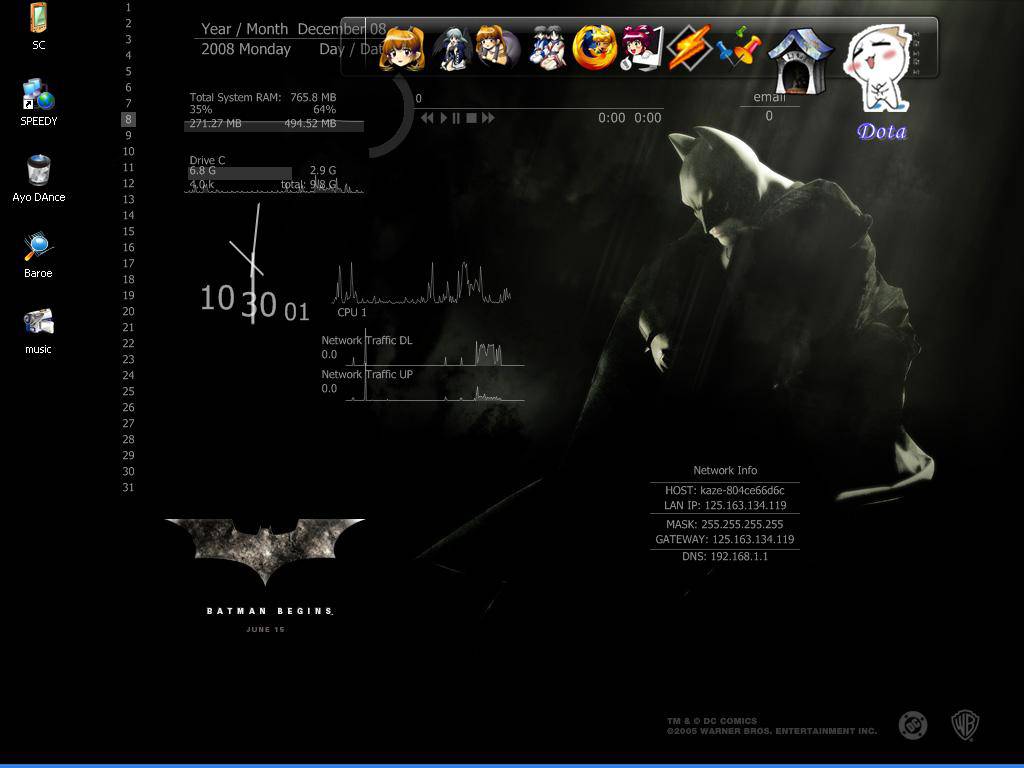Click the 'HOST: kaze-804ce66d6c' line
Screen dimensions: 1024x768
click(725, 490)
